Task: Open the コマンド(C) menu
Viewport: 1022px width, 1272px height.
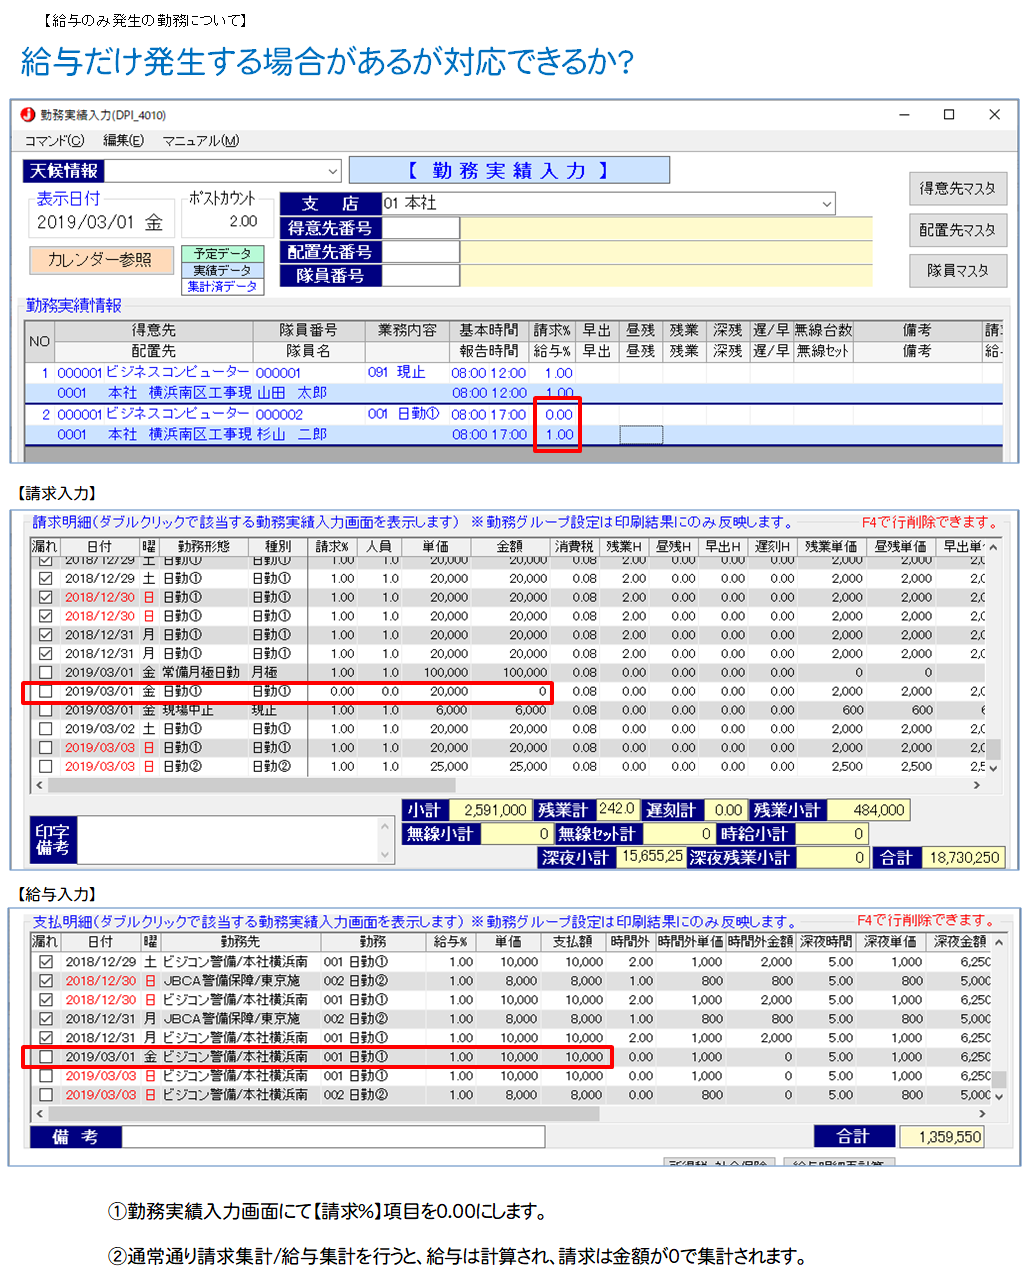Action: 54,141
